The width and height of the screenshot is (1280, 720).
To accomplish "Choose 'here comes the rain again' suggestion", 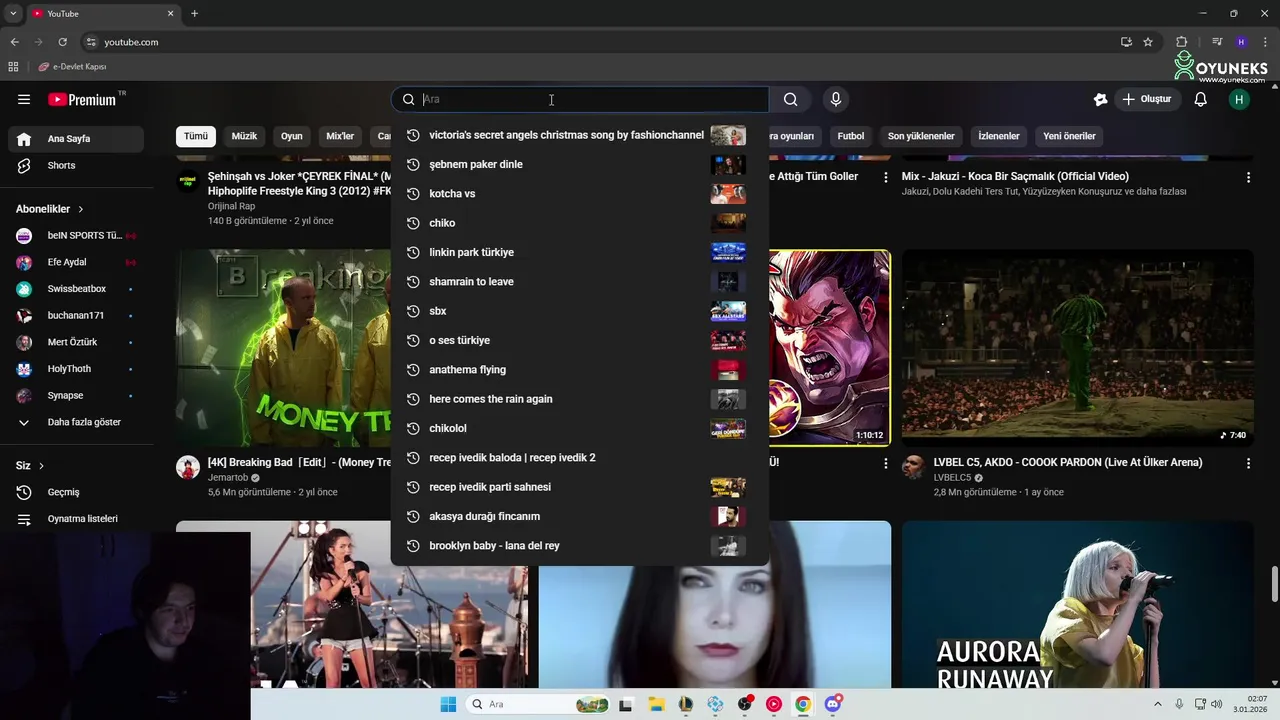I will (x=580, y=399).
